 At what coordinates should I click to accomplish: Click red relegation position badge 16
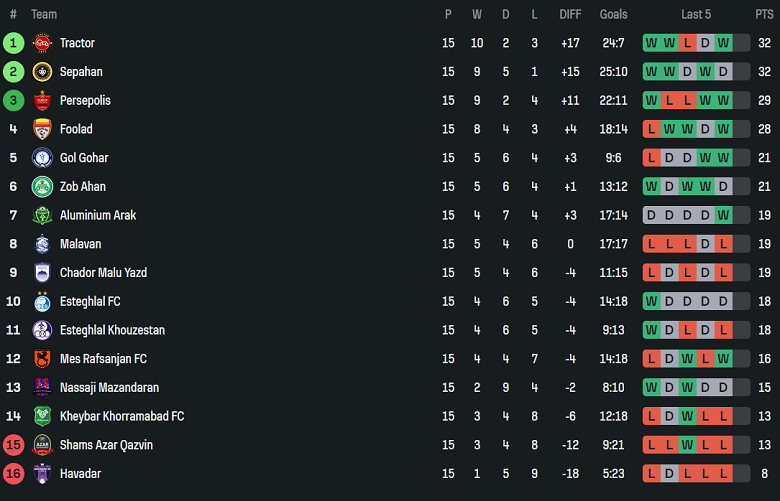(13, 474)
